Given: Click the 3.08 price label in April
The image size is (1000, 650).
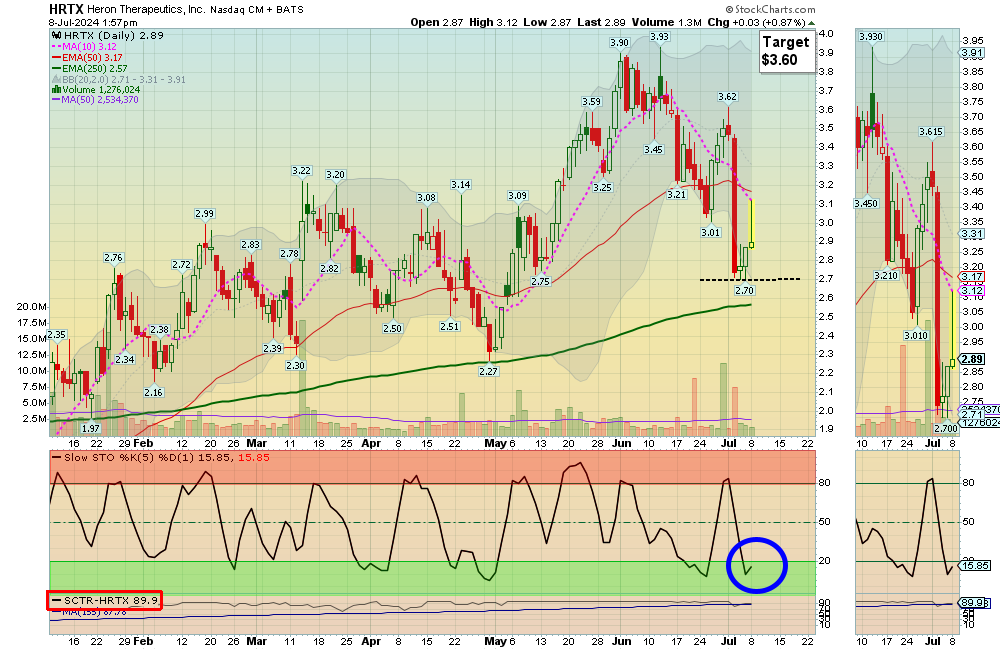Looking at the screenshot, I should [427, 197].
